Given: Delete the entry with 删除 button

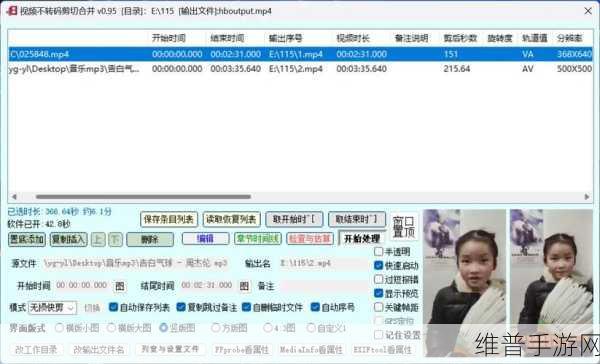Looking at the screenshot, I should [150, 240].
